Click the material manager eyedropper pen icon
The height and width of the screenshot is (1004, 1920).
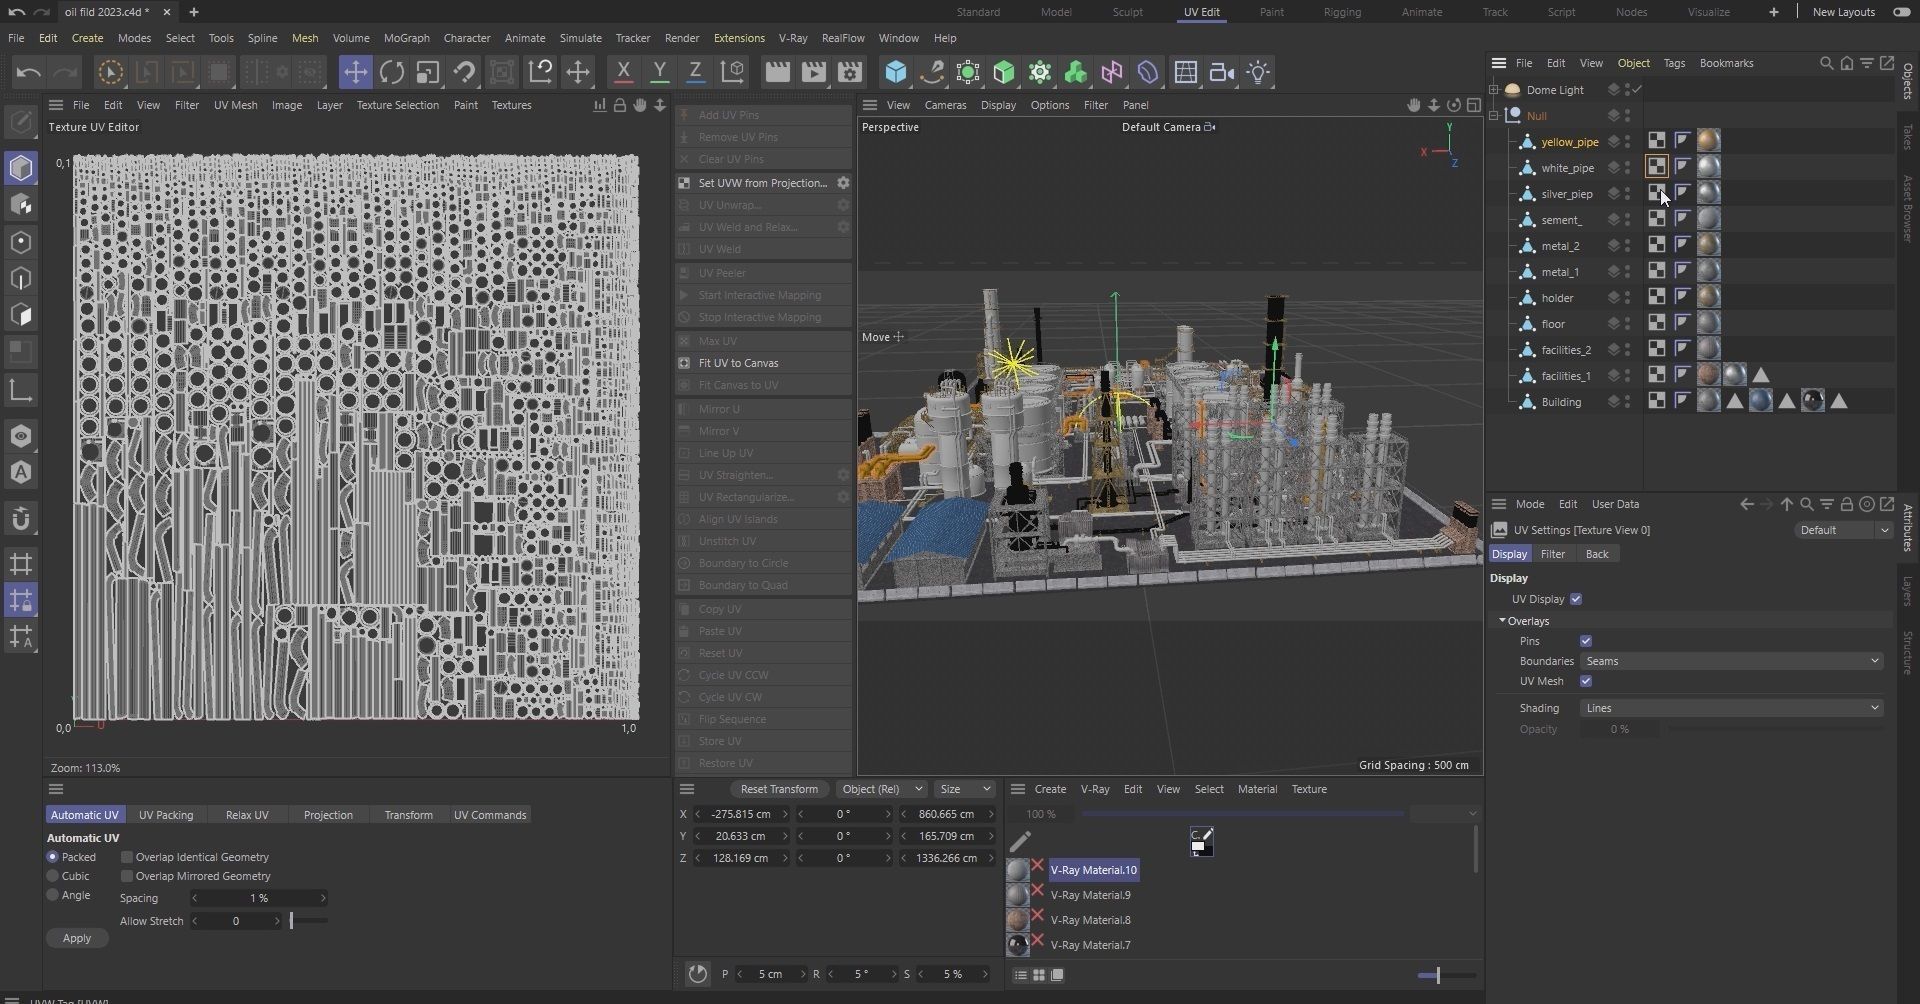[x=1020, y=841]
